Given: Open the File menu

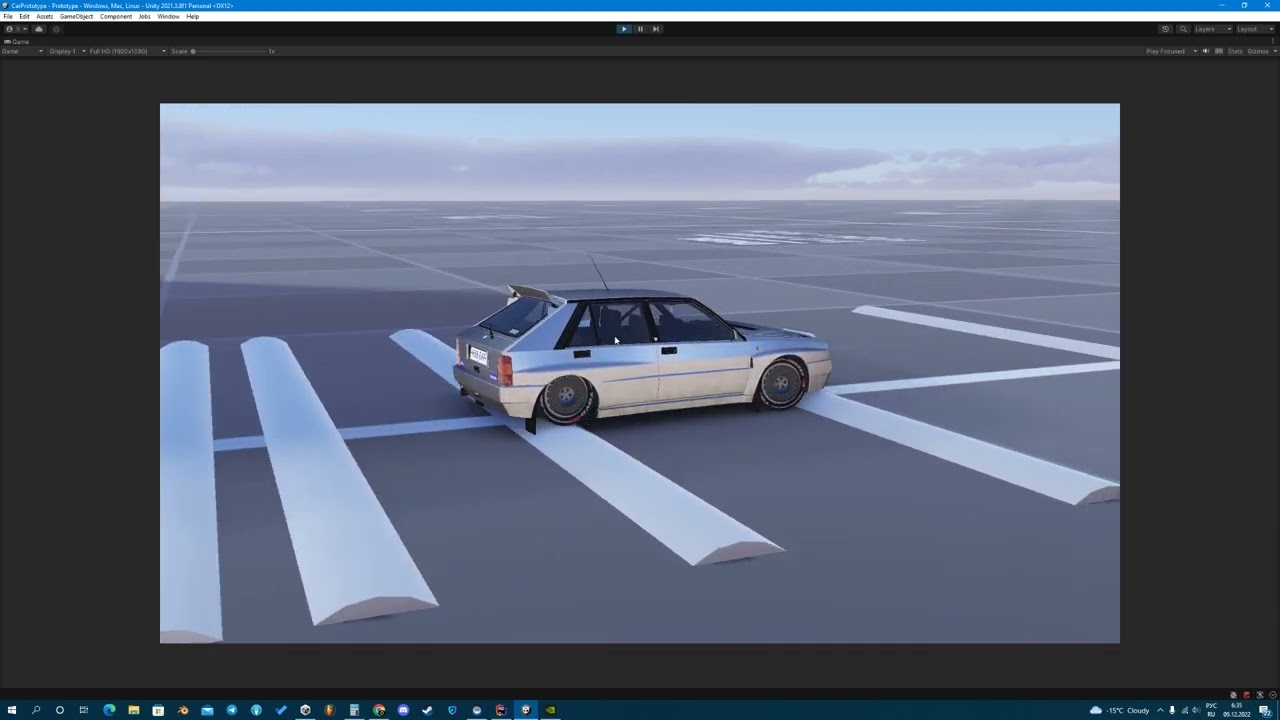Looking at the screenshot, I should [8, 16].
